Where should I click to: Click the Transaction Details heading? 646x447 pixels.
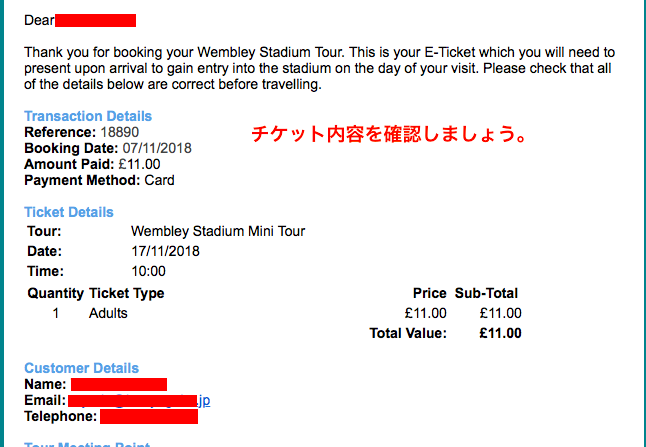click(88, 116)
